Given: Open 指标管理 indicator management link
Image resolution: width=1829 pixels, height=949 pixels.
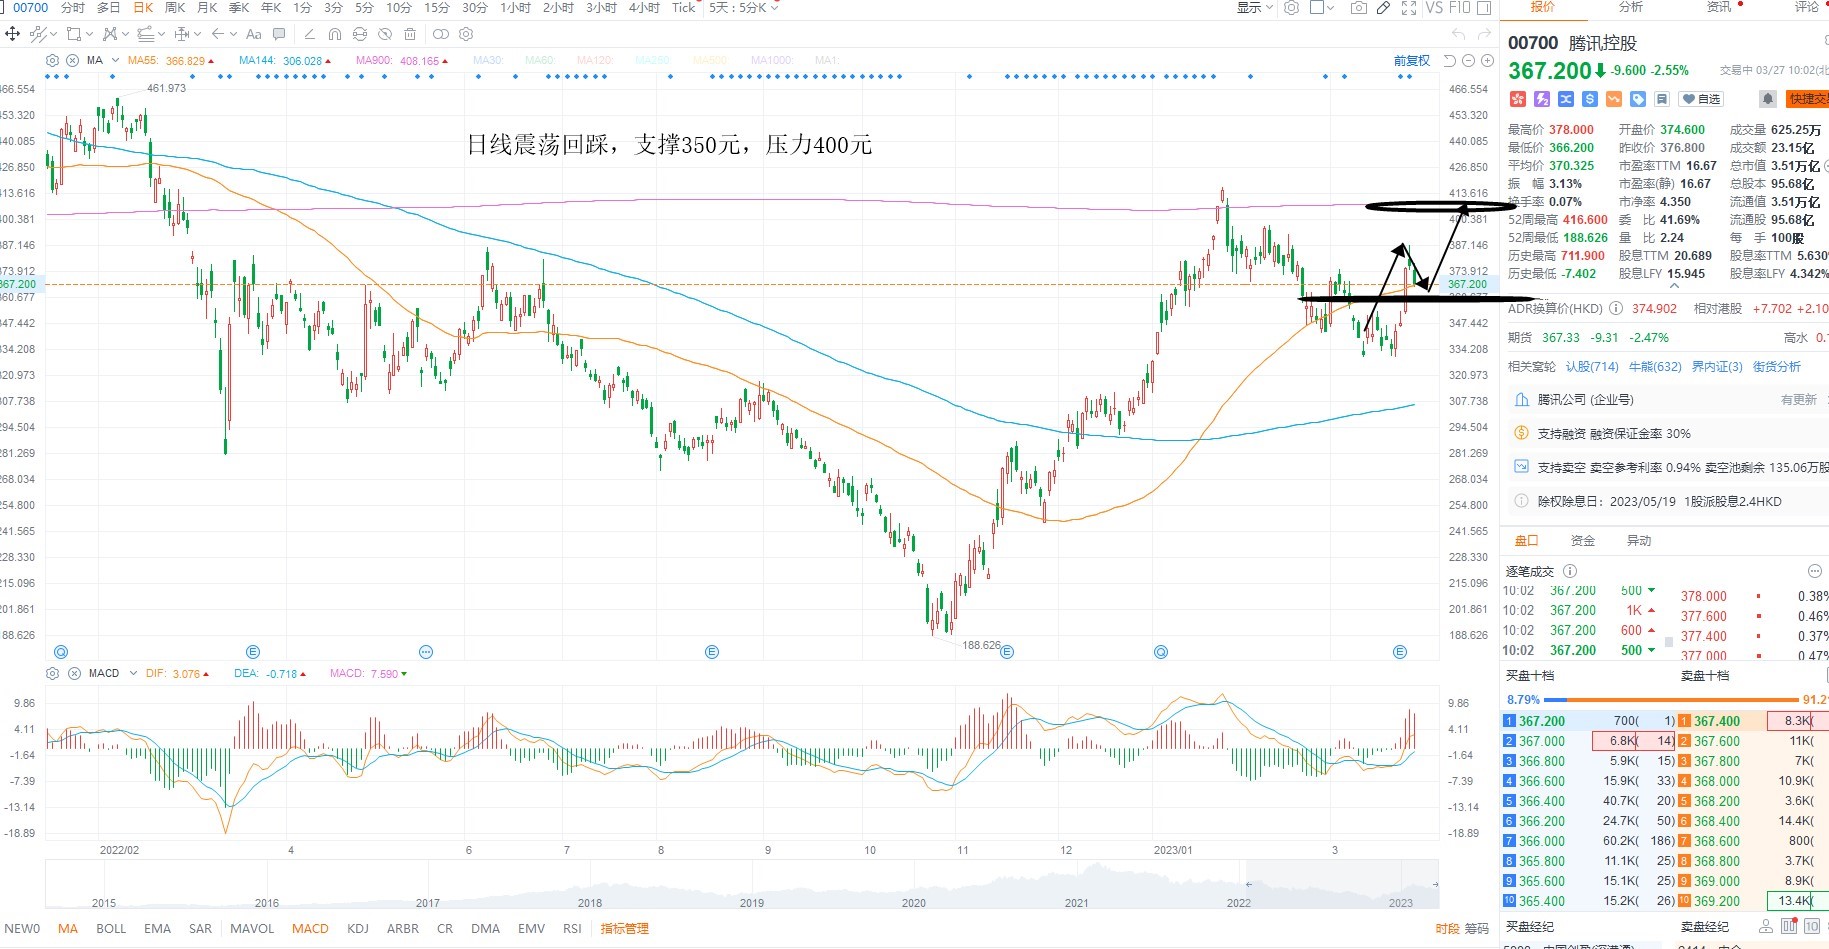Looking at the screenshot, I should 625,929.
